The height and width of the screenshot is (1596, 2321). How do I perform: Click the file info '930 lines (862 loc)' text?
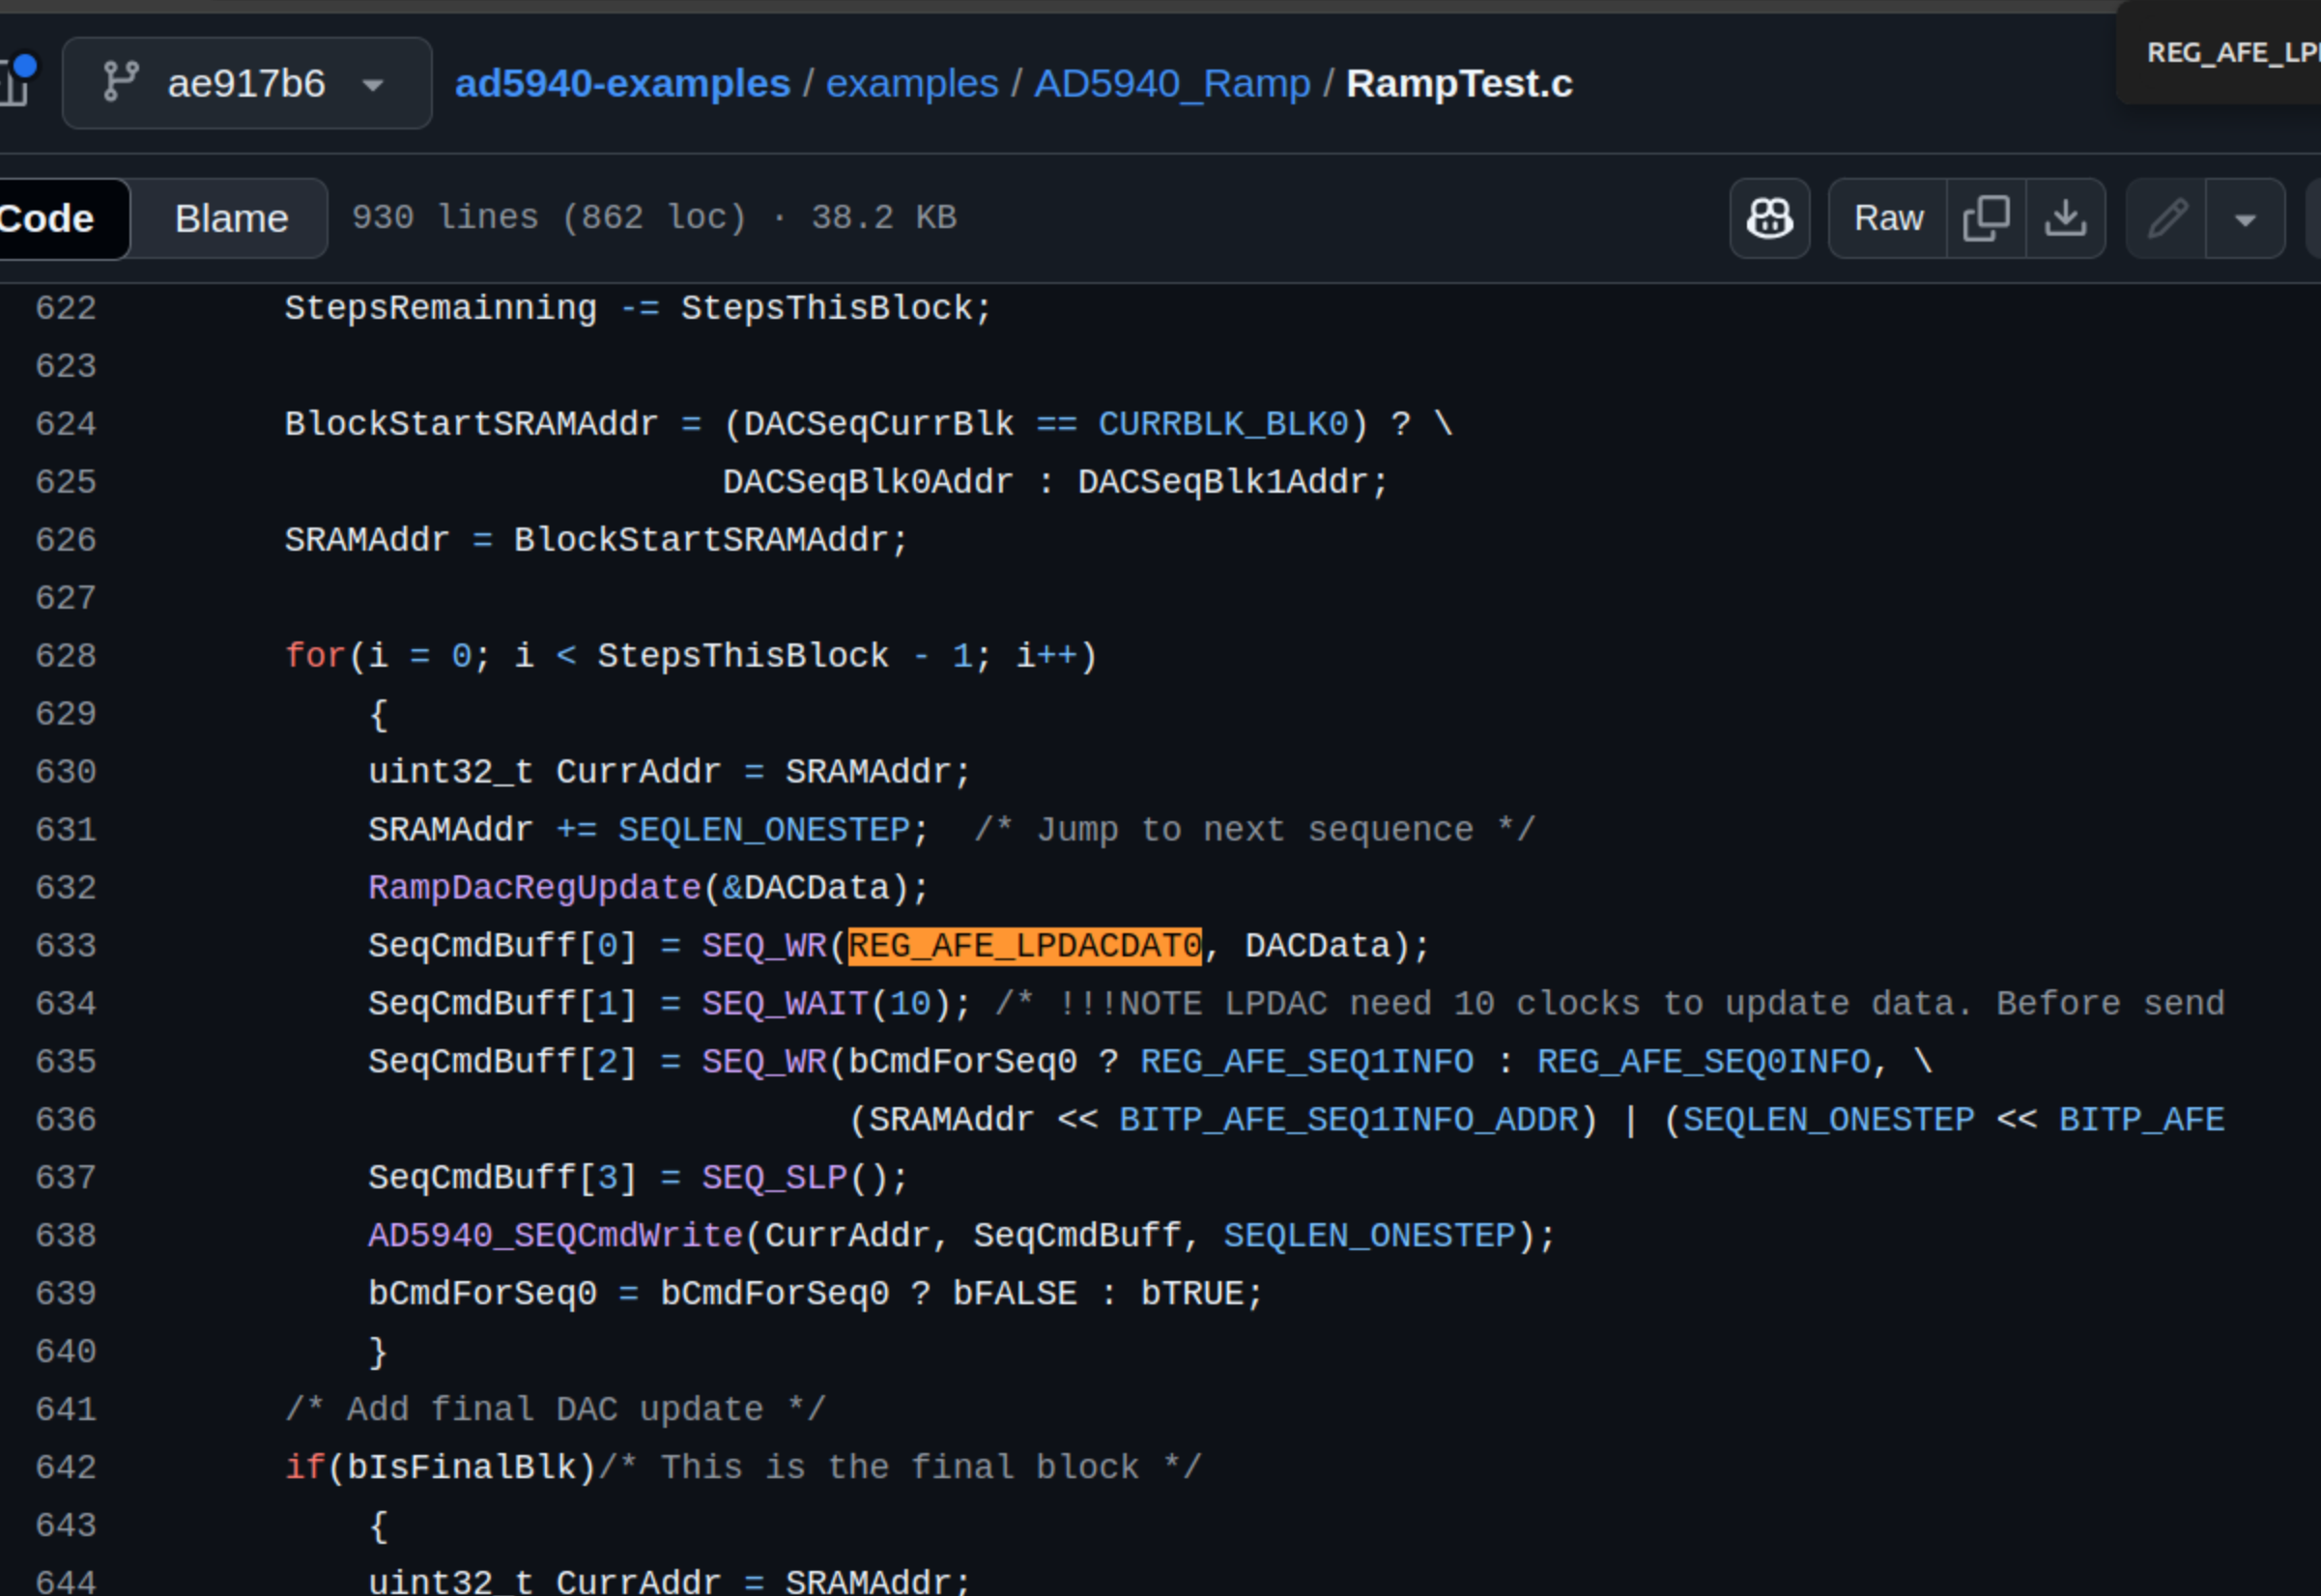click(x=549, y=217)
